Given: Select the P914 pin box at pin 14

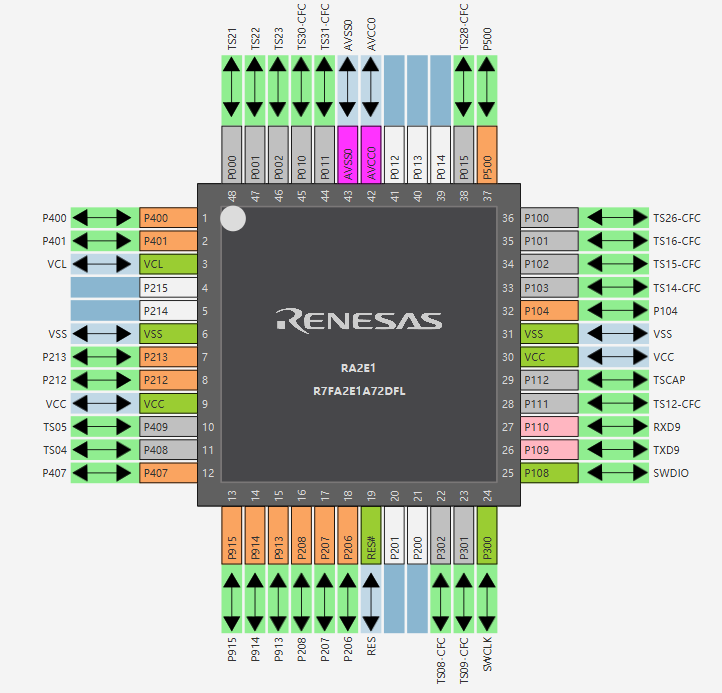Looking at the screenshot, I should point(255,536).
